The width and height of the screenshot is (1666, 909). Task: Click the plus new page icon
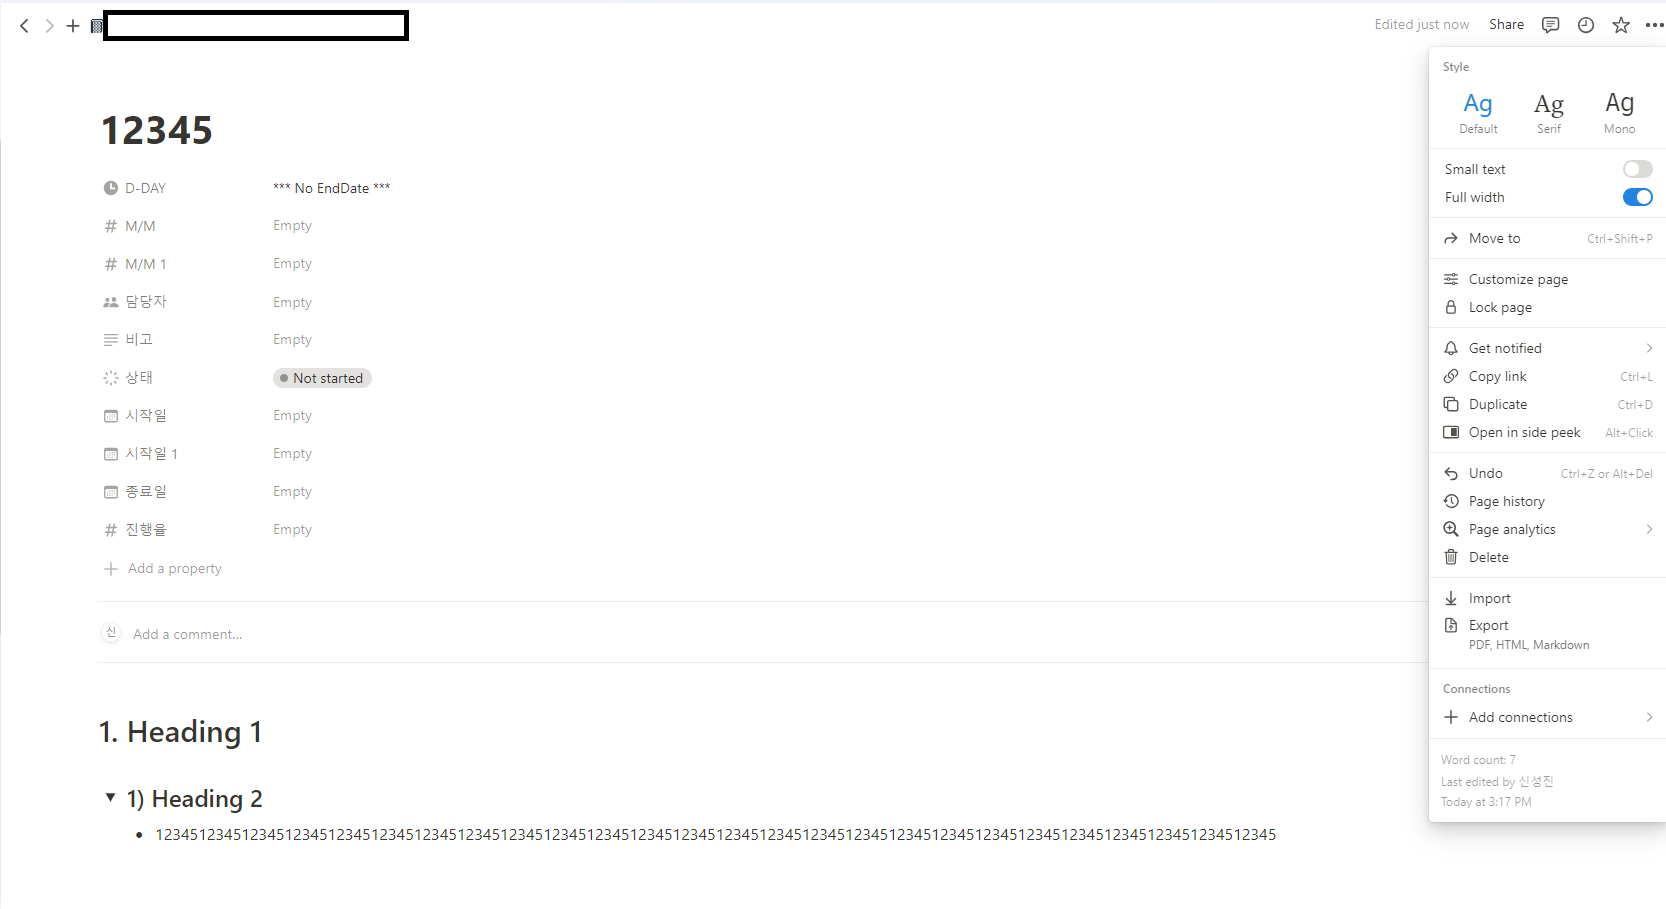pyautogui.click(x=73, y=26)
